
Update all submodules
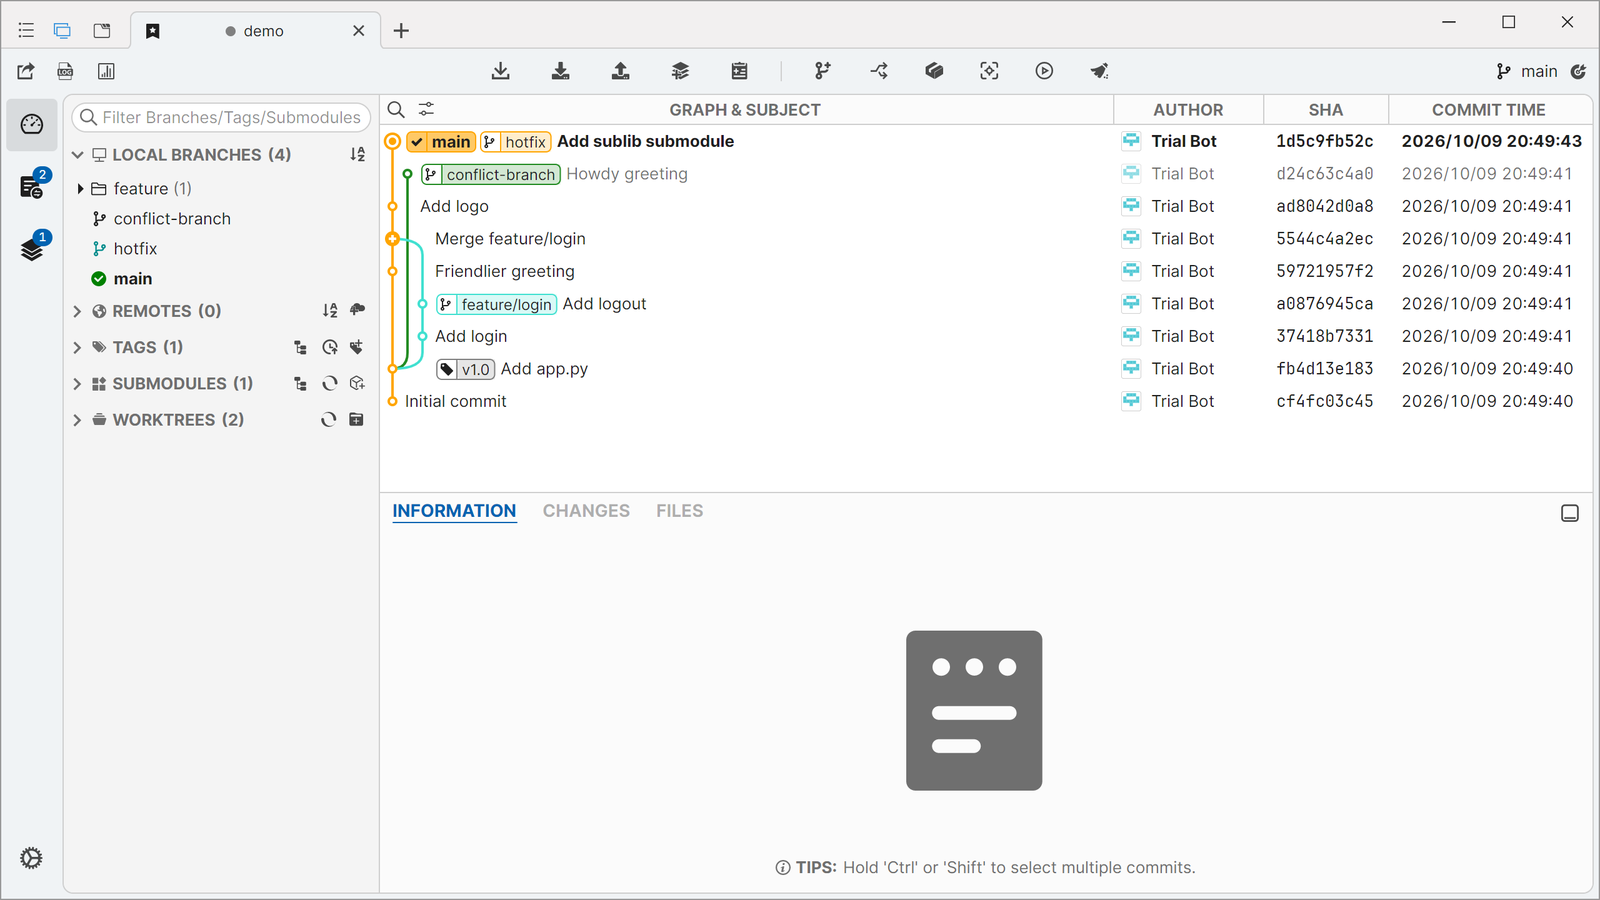[x=329, y=383]
